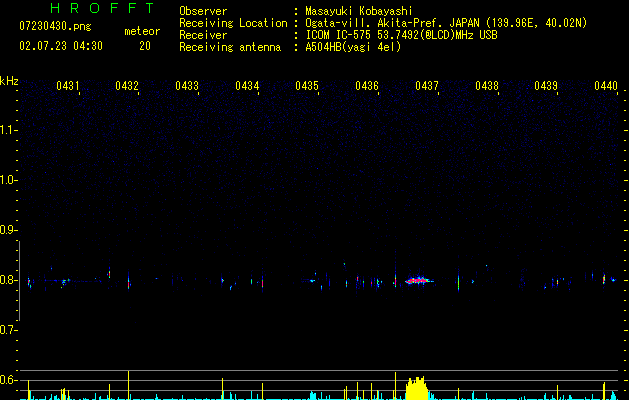Click the file name 07230430.png
The image size is (629, 400).
click(x=55, y=26)
